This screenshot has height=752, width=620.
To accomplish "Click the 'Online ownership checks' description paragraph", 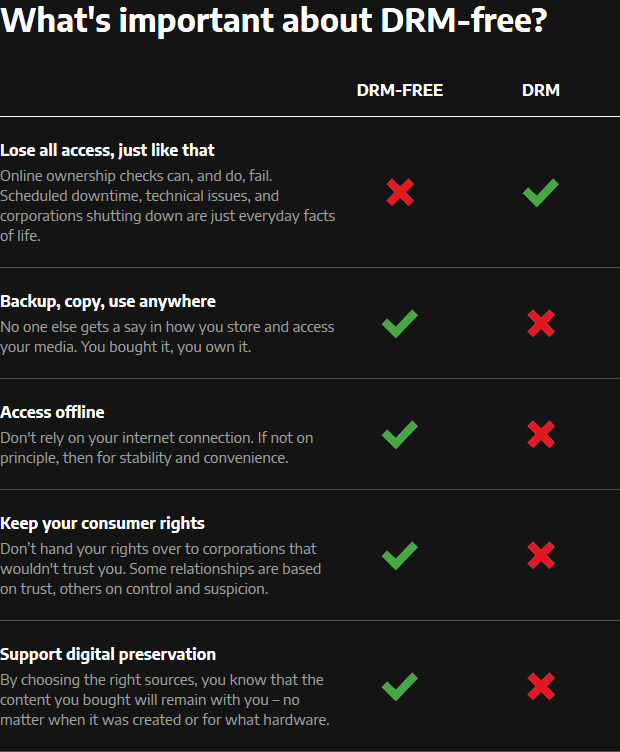I will [x=168, y=206].
